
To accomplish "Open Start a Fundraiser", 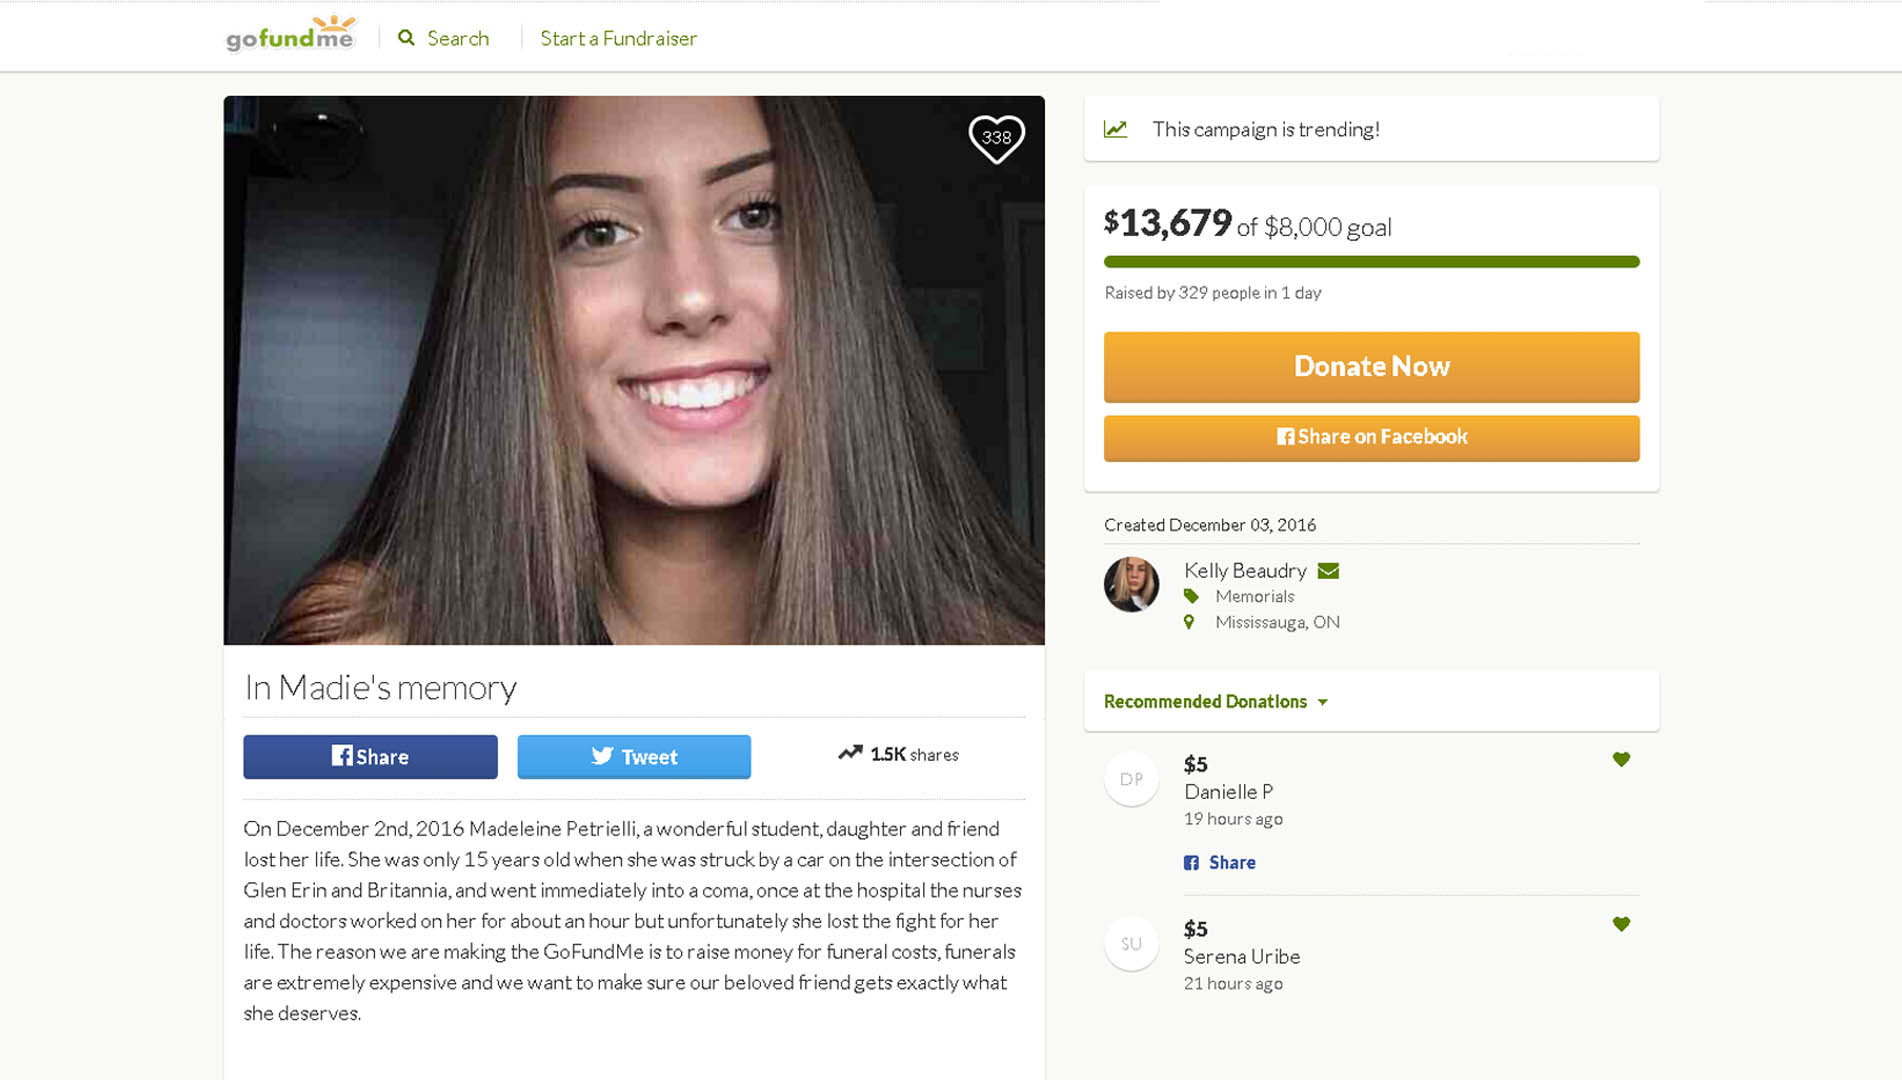I will 618,38.
